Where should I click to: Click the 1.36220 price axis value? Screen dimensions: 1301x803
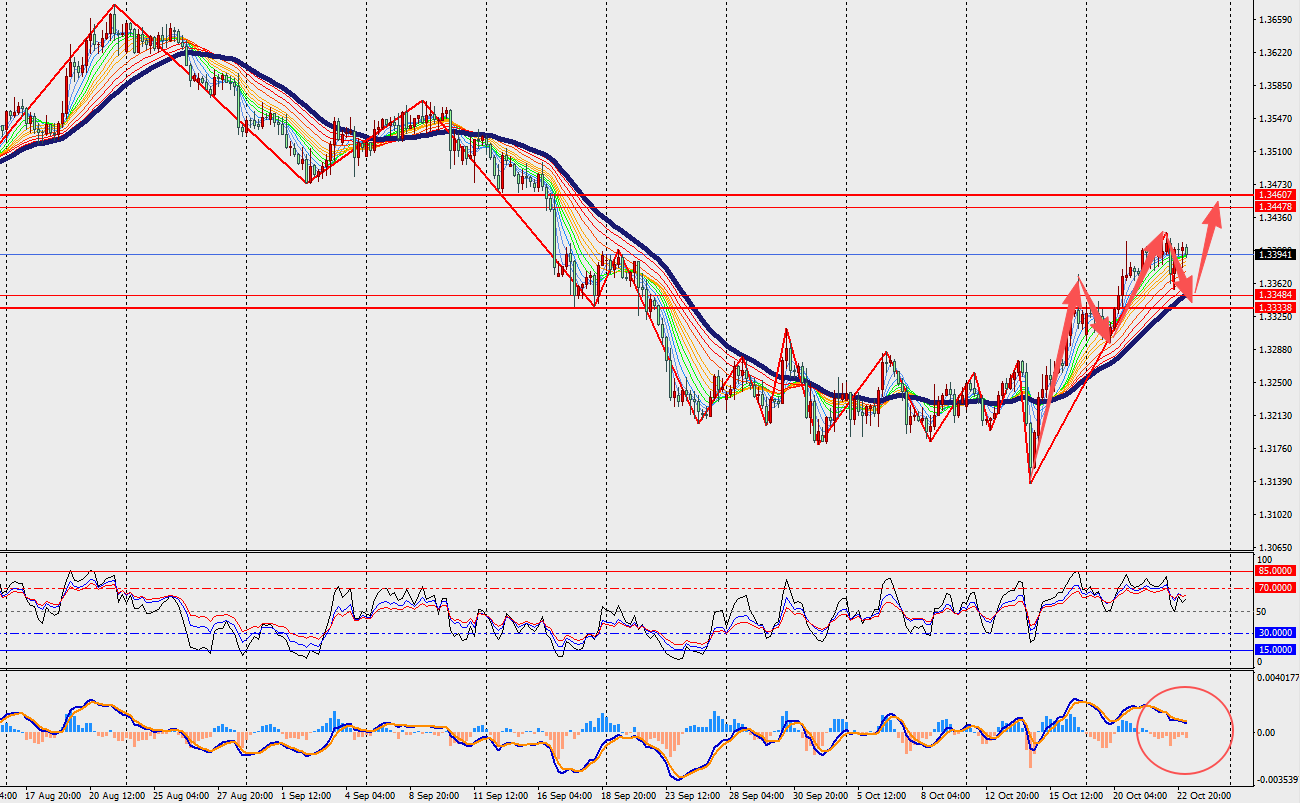pos(1275,53)
